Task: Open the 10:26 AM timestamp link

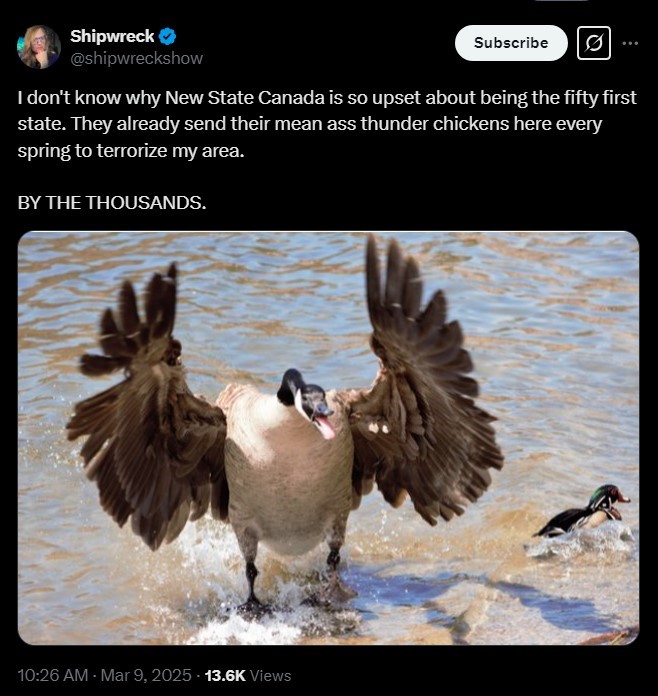Action: (x=52, y=675)
